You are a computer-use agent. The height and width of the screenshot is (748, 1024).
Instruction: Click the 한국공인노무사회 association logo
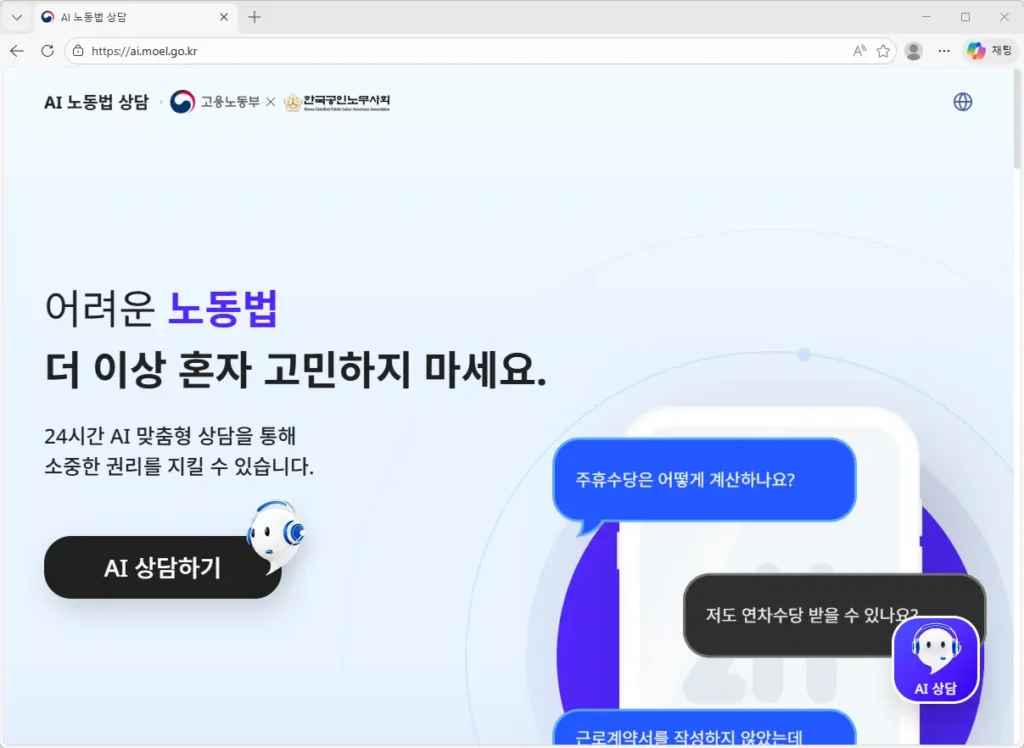(337, 101)
